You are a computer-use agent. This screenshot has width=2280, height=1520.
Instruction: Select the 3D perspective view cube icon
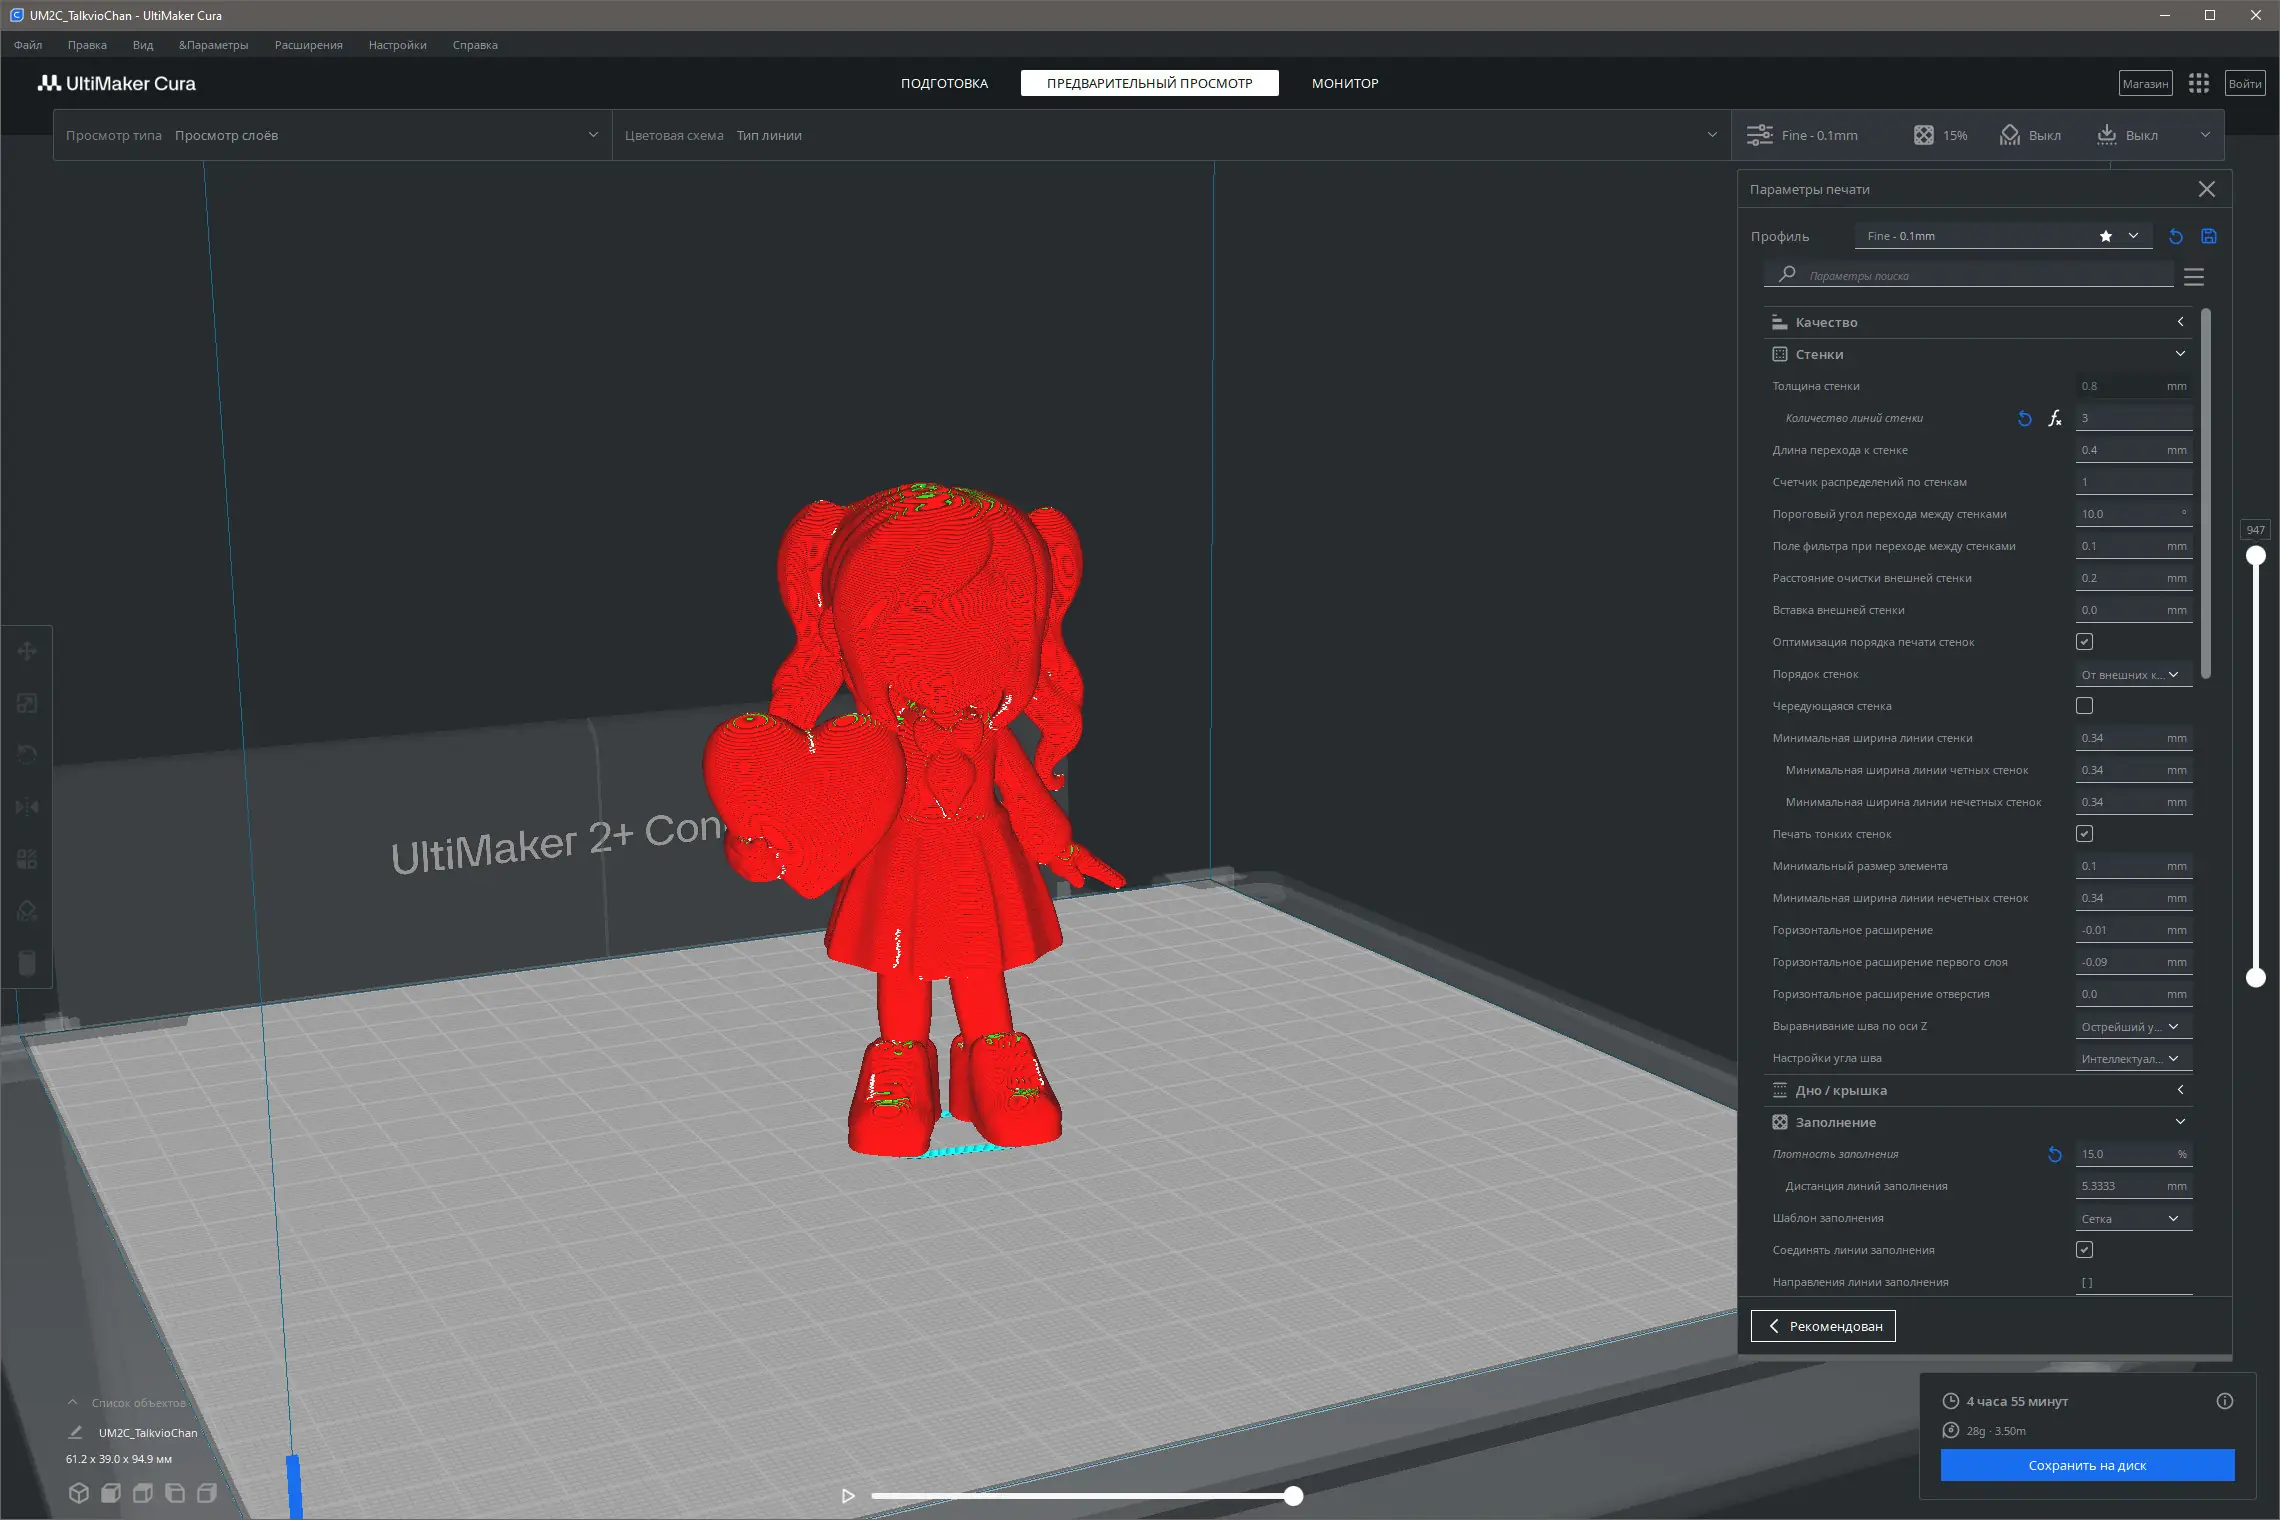click(79, 1493)
